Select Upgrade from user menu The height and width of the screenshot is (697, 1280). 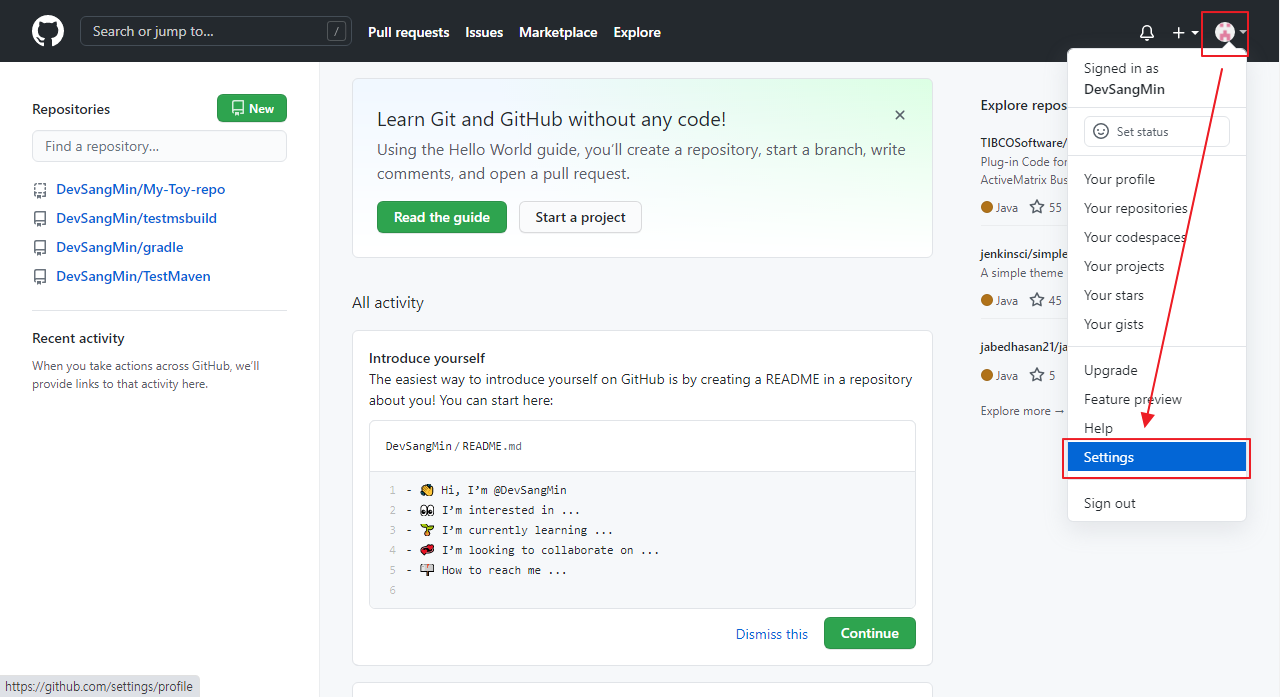(x=1157, y=370)
